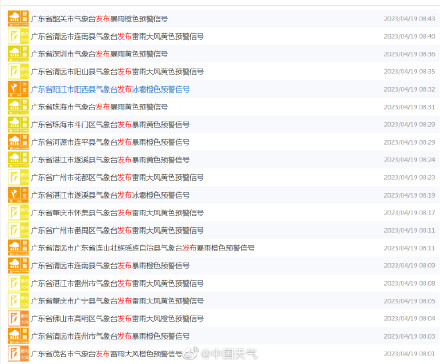Click the timestamp 2023/04/19 08:40

409,36
